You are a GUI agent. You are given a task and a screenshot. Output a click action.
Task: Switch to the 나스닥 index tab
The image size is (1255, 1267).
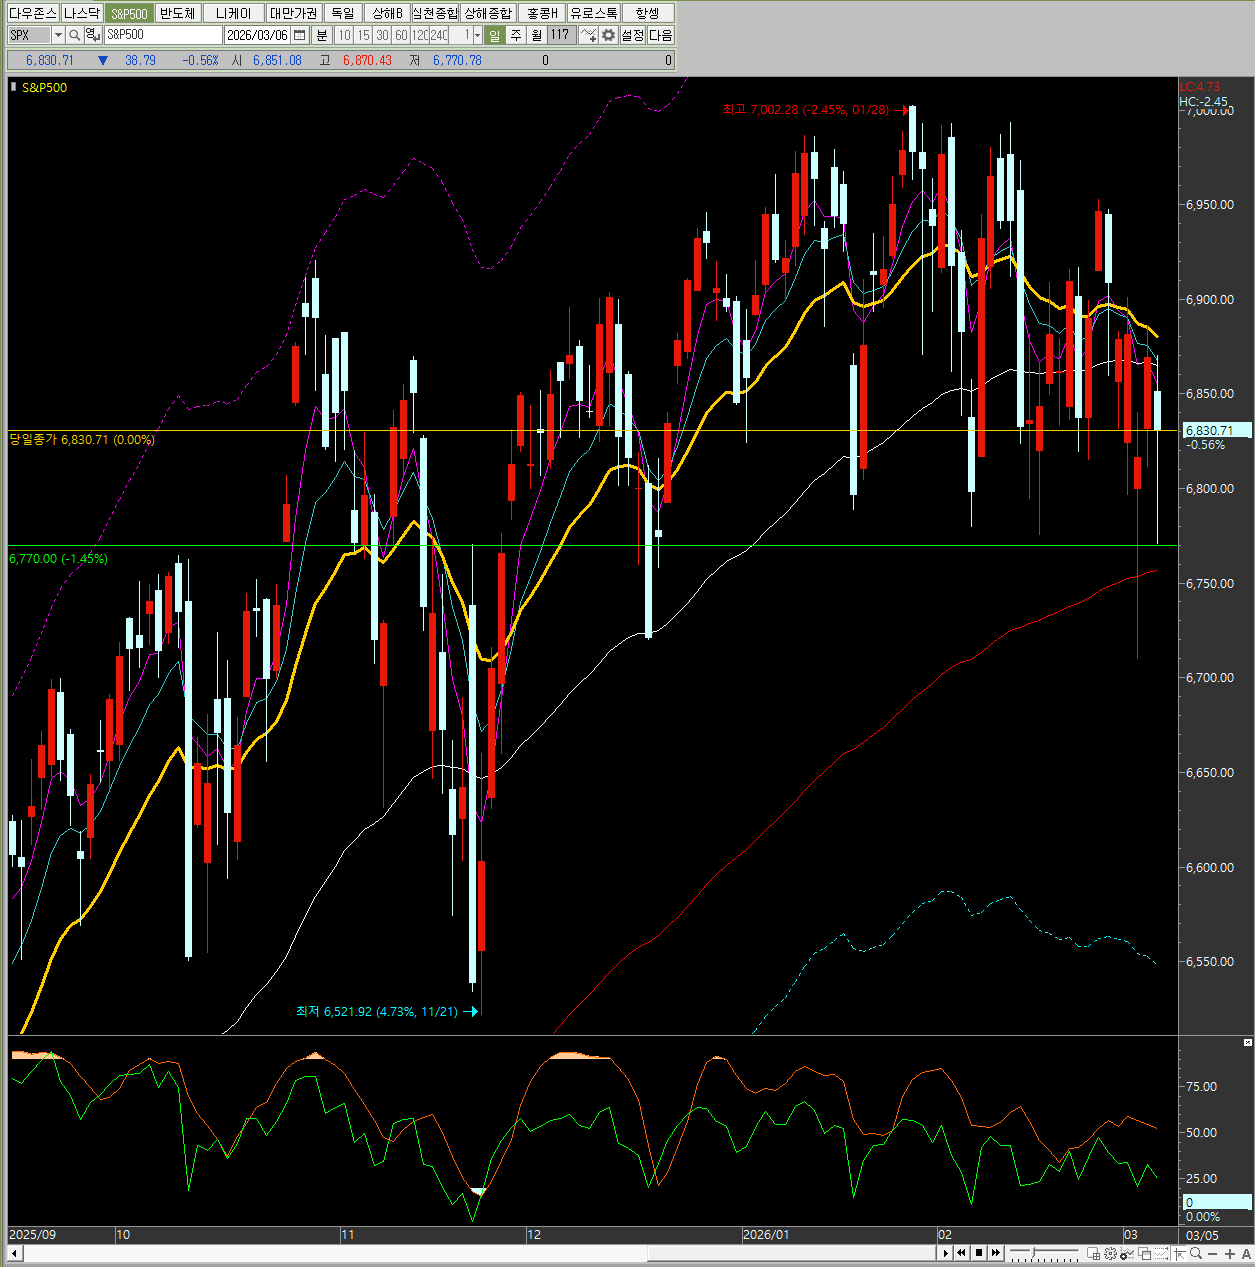81,13
